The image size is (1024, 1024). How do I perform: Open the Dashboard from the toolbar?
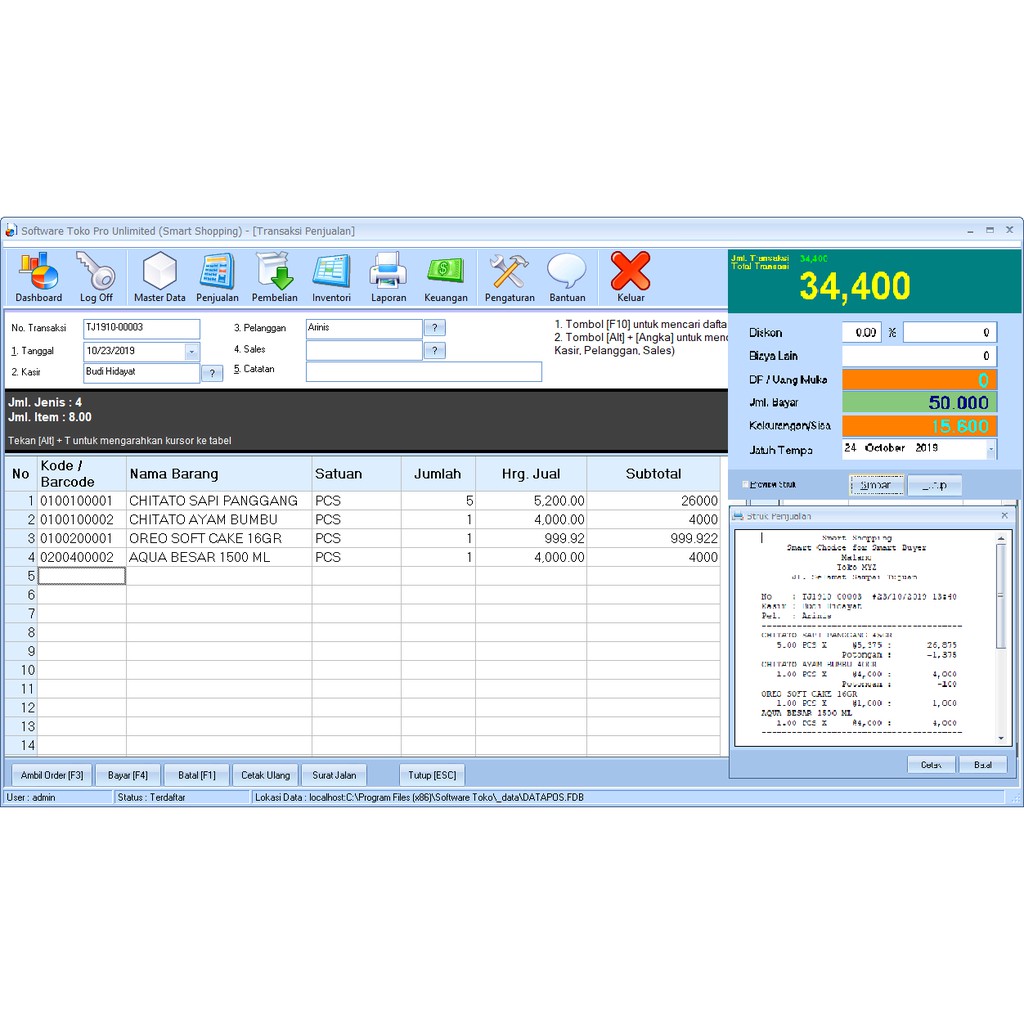(x=39, y=277)
